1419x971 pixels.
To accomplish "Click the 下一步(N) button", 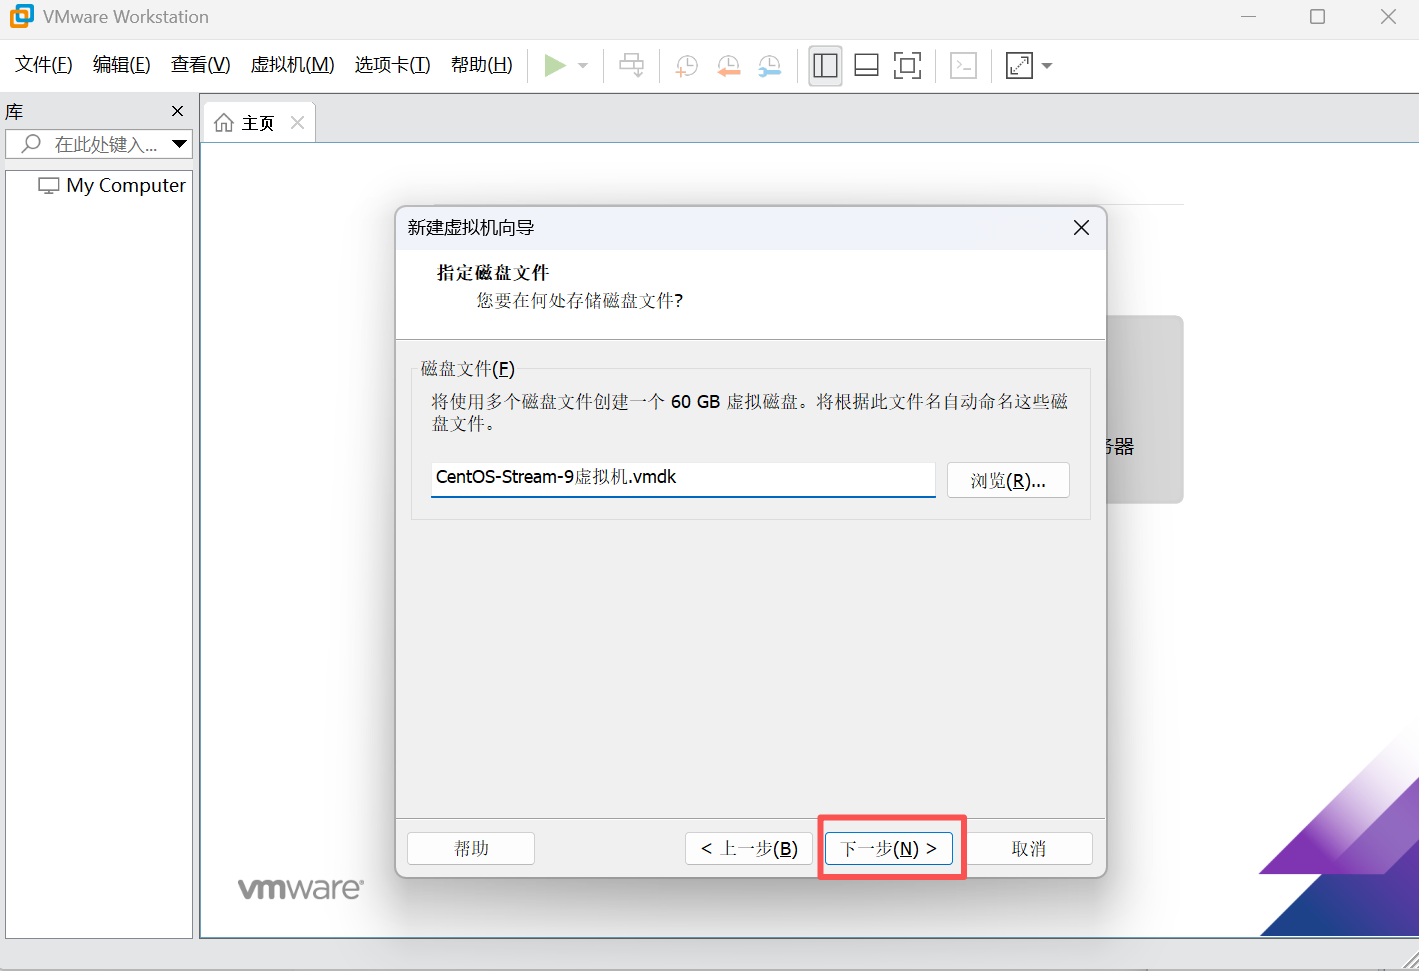I will click(x=889, y=848).
